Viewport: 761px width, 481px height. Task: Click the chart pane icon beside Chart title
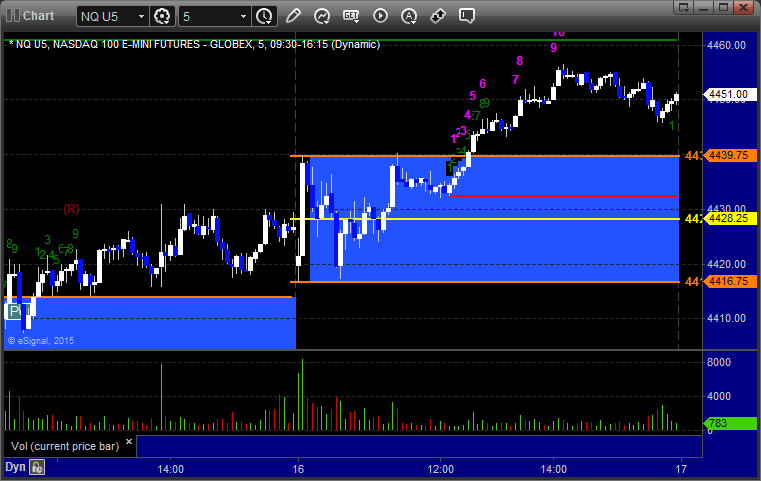(x=13, y=16)
